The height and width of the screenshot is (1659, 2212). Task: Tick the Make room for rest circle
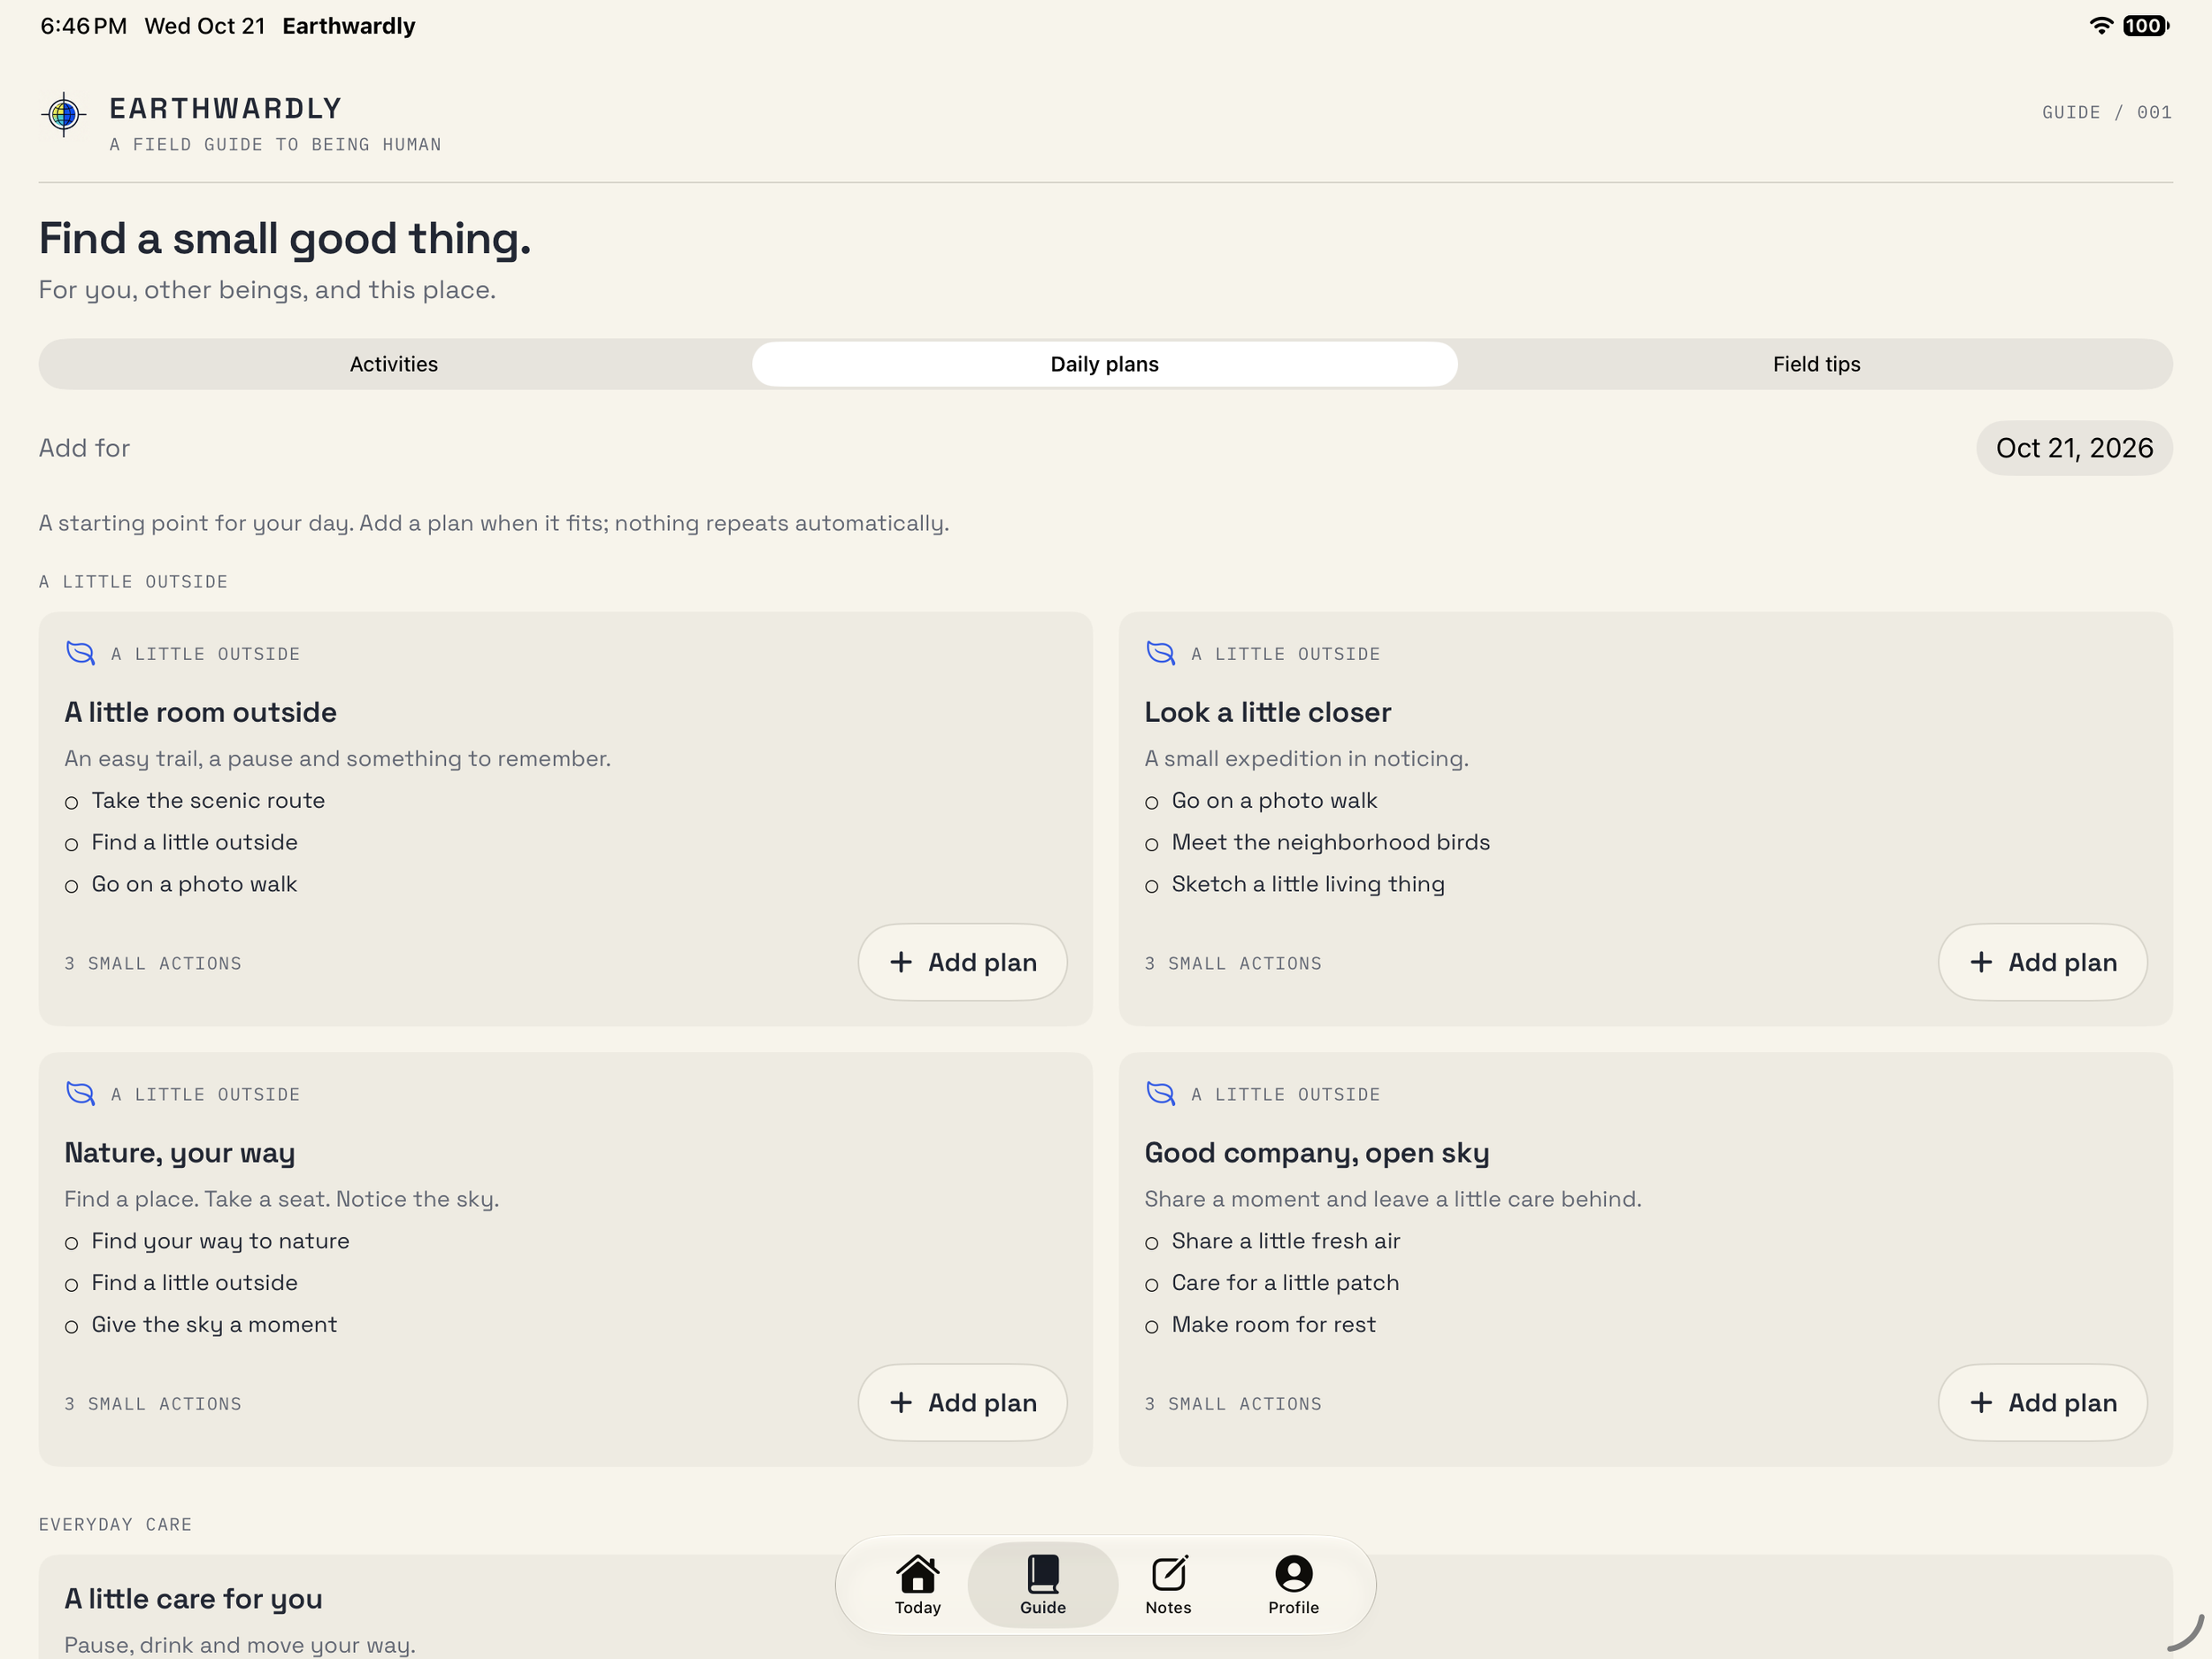pos(1151,1327)
